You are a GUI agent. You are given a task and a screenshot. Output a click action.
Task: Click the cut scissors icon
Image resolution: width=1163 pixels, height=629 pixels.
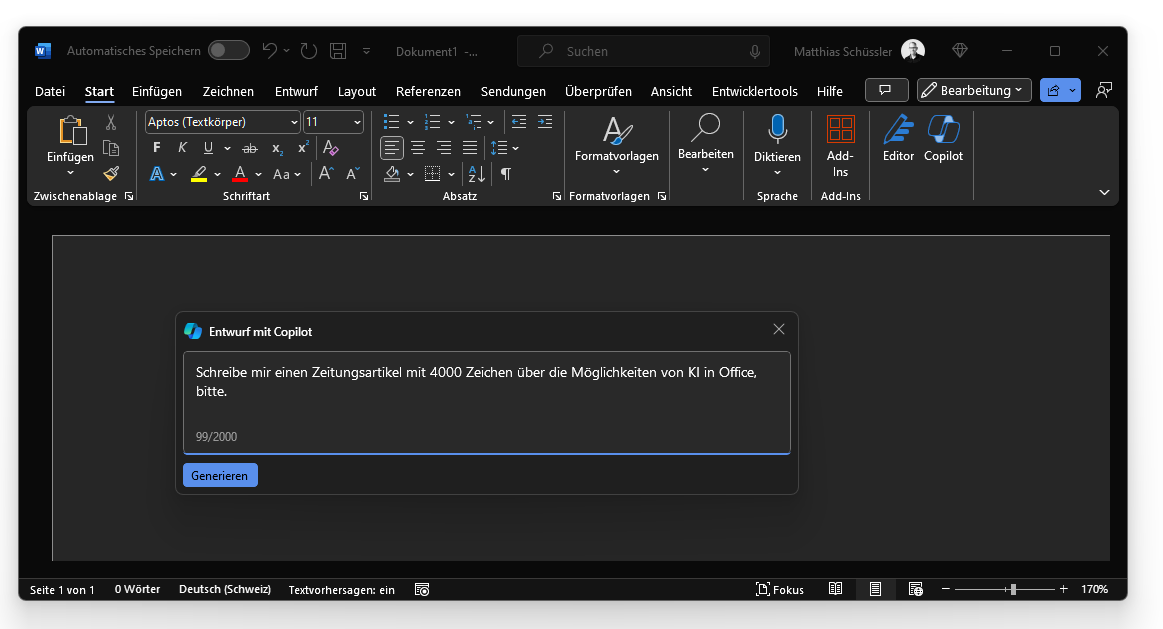(111, 122)
